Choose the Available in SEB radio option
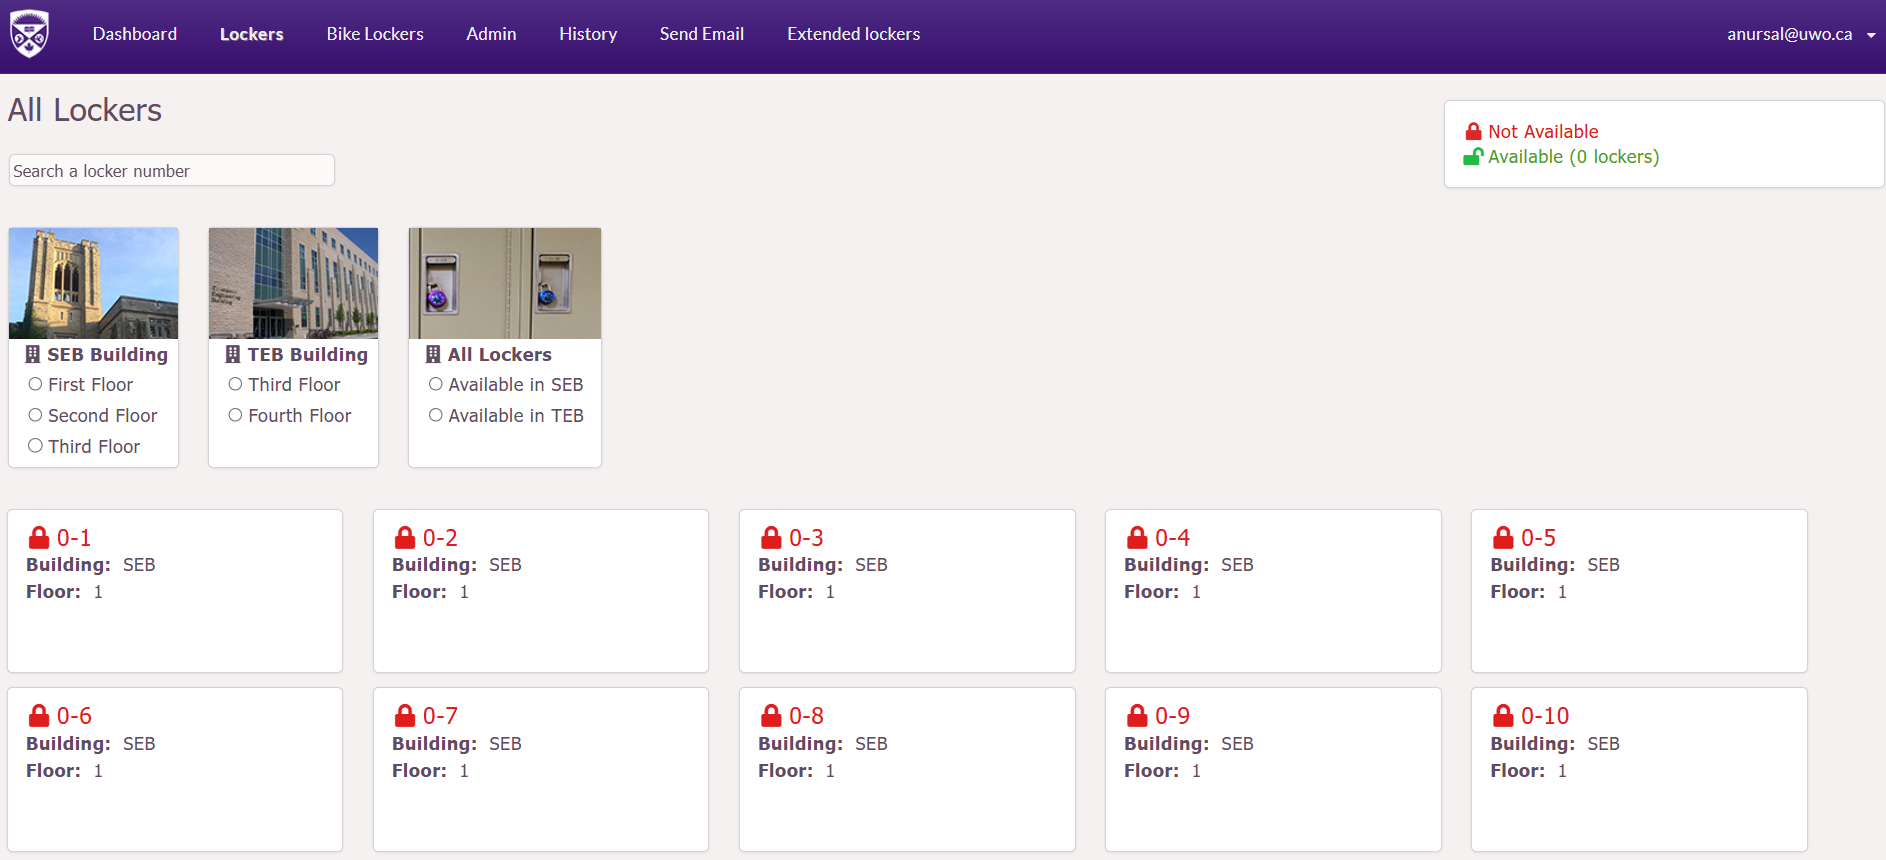The height and width of the screenshot is (860, 1886). pos(436,384)
